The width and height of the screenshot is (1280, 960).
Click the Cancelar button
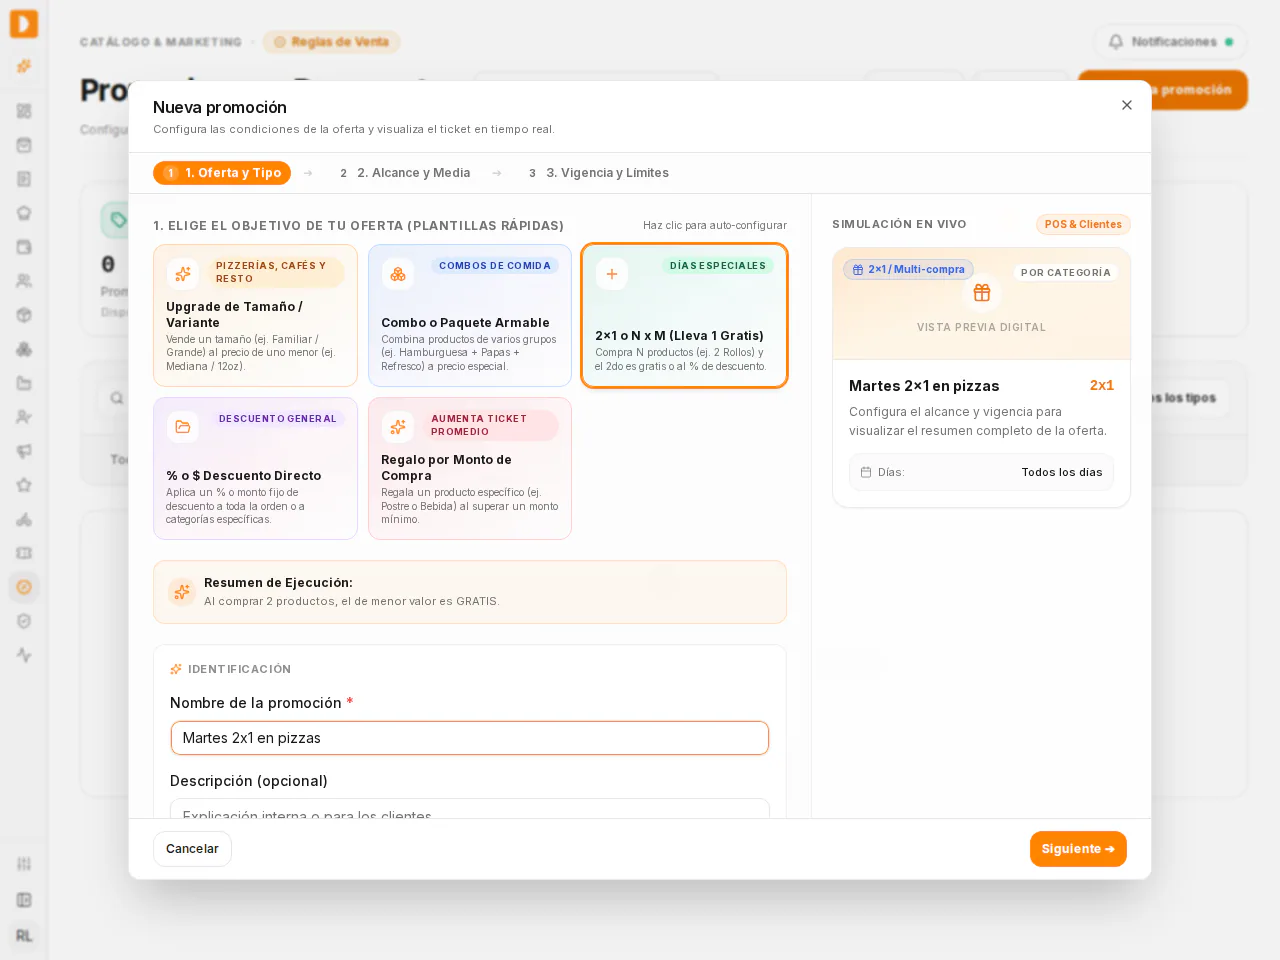[x=192, y=849]
